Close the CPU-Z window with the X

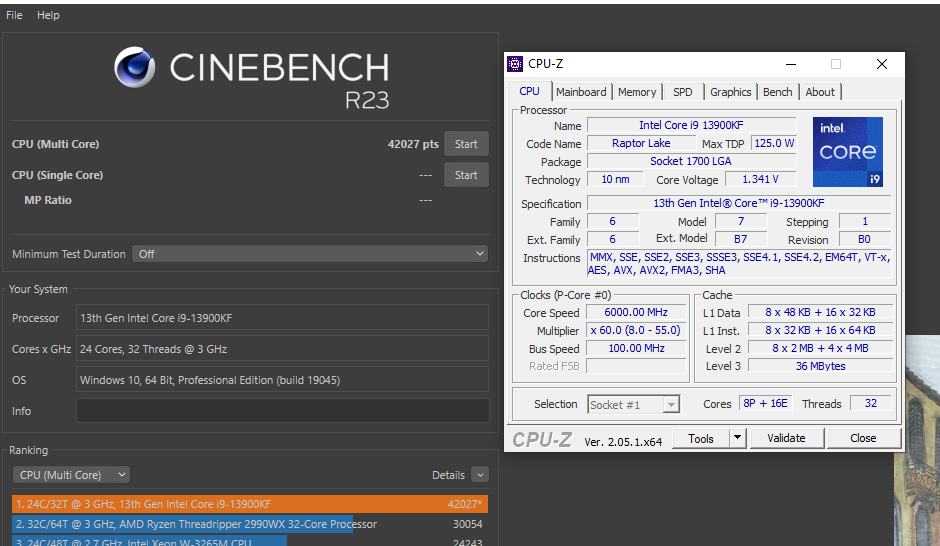(x=881, y=64)
